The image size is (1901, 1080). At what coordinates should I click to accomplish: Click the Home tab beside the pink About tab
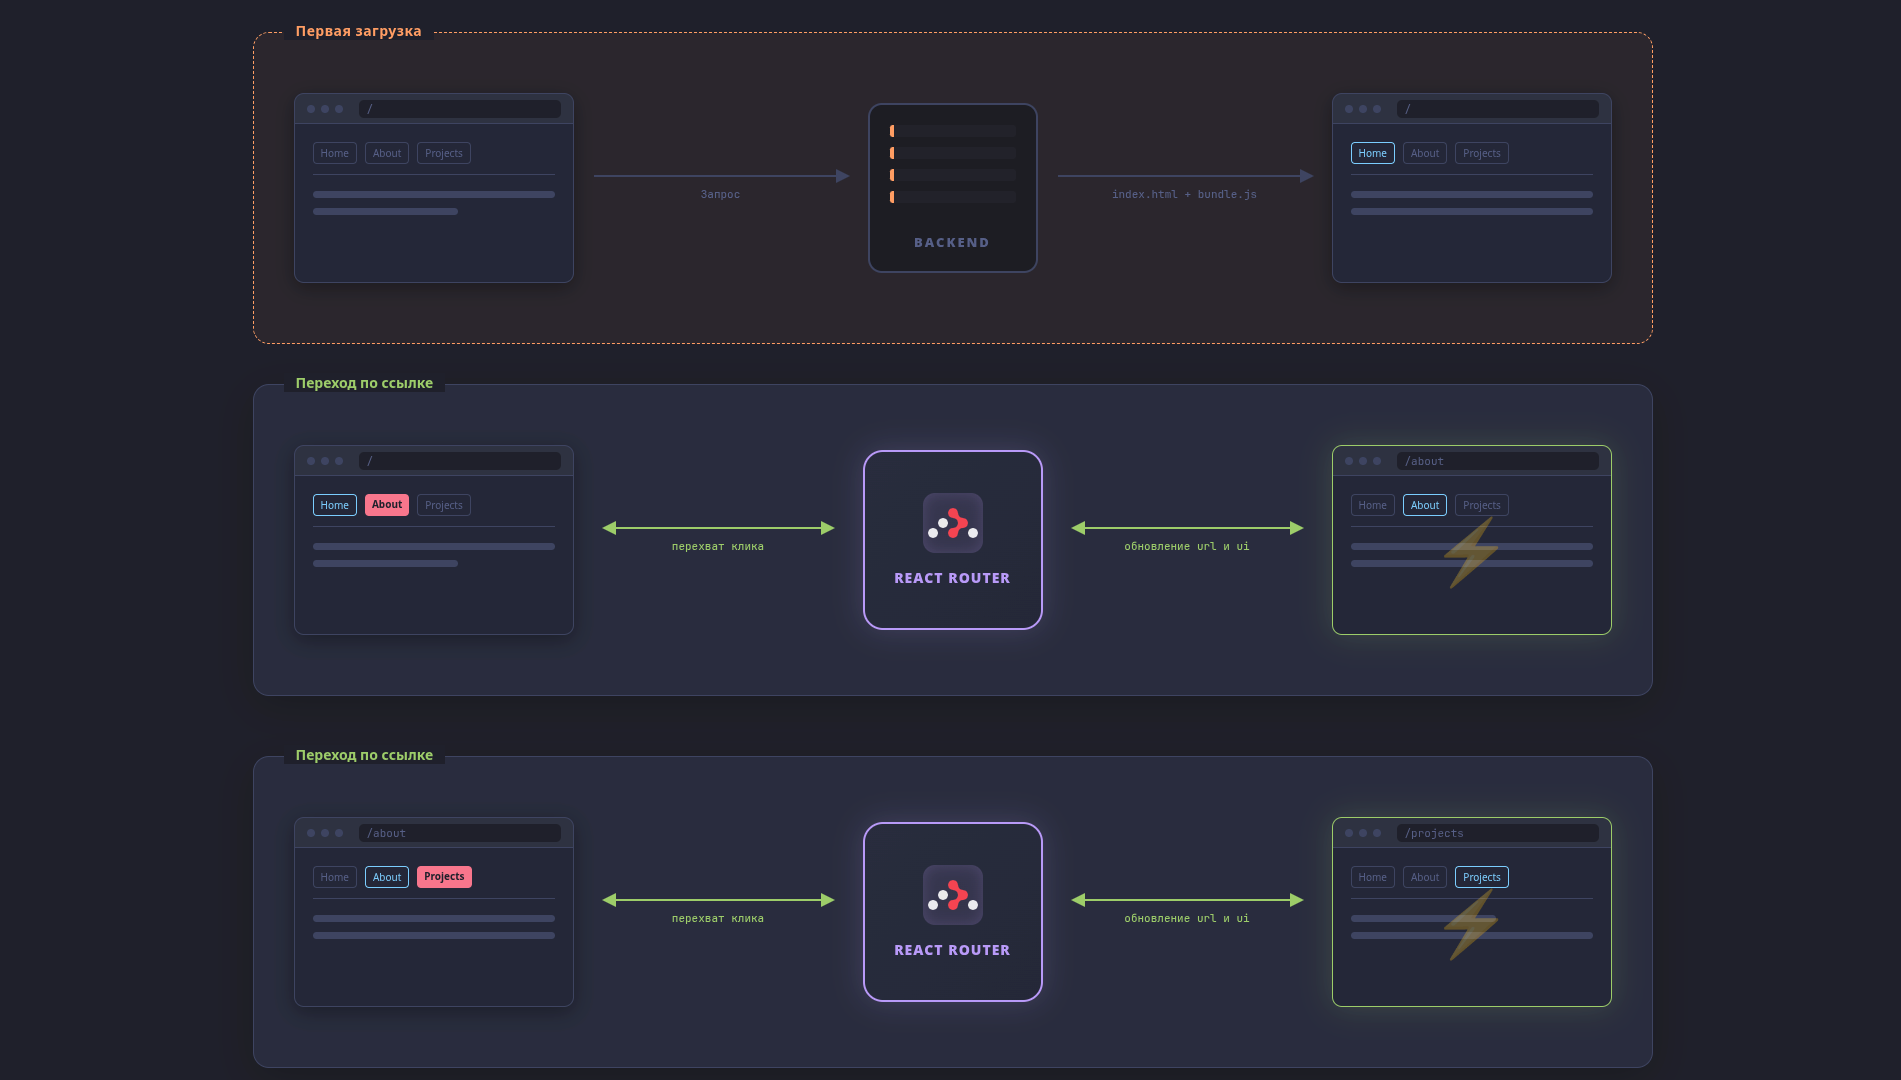pos(335,505)
